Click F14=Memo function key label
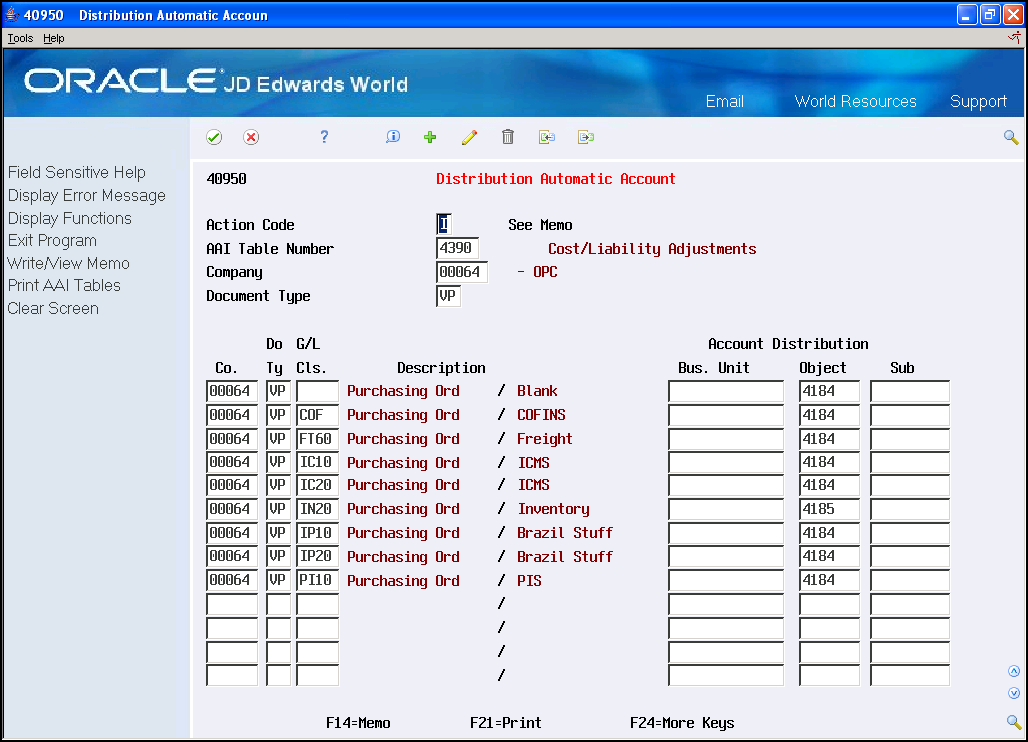 coord(358,723)
